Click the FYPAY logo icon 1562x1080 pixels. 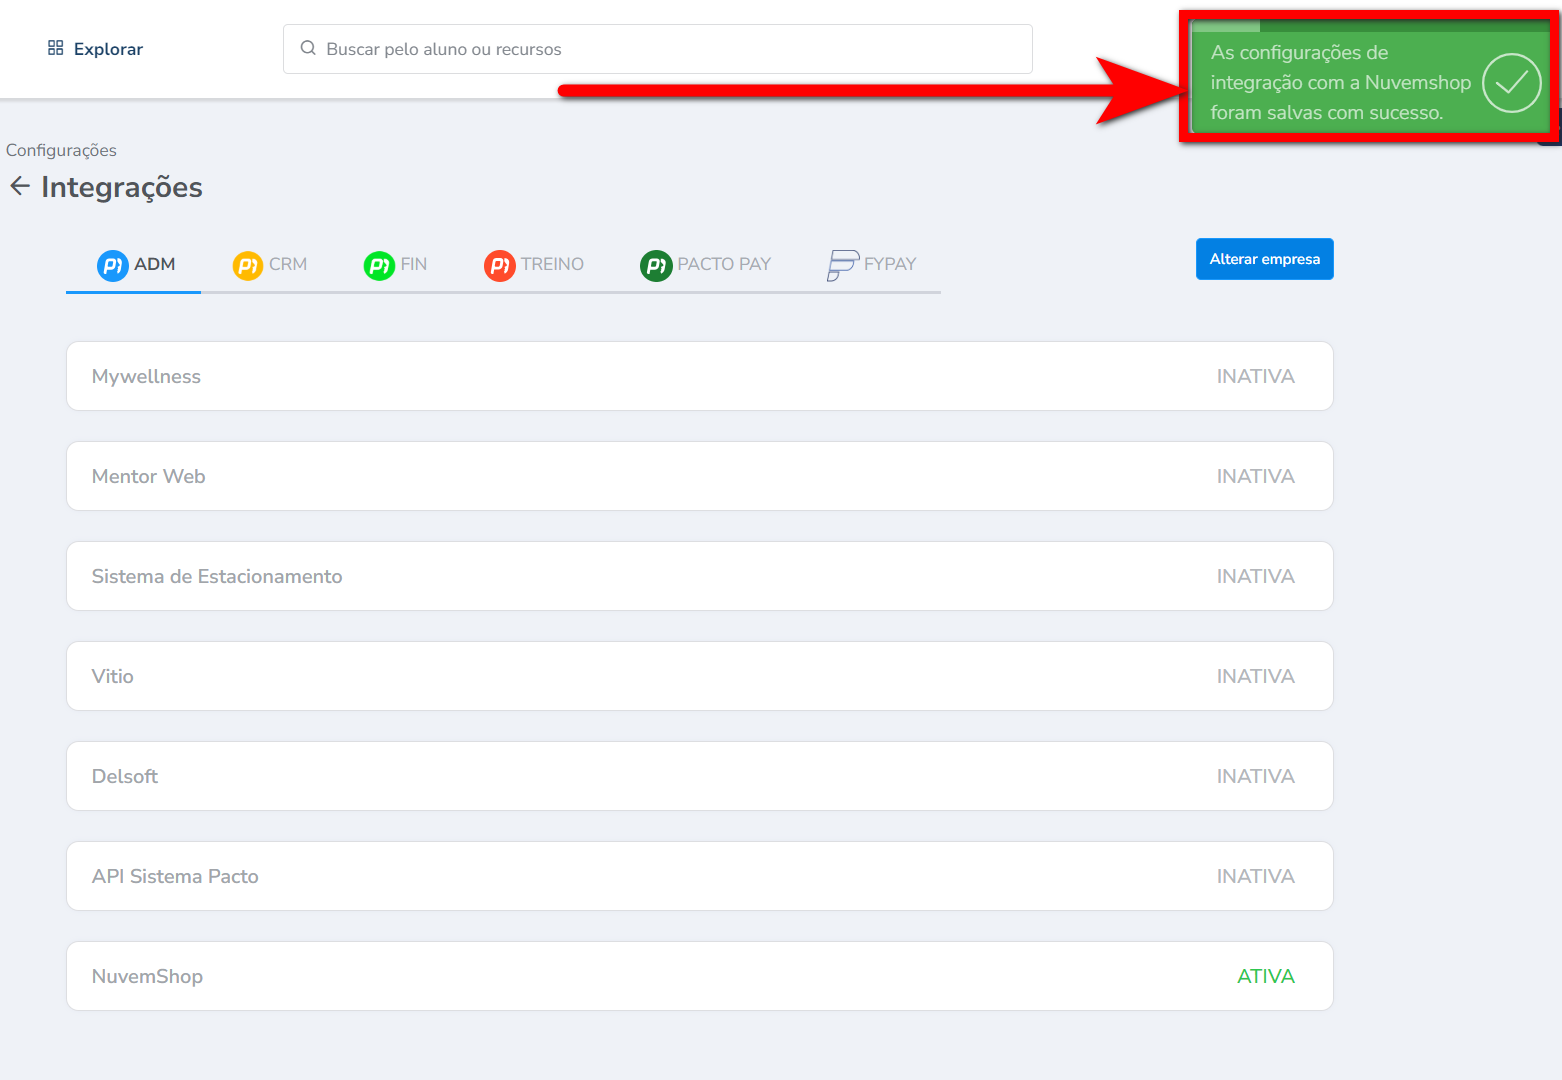click(x=842, y=265)
